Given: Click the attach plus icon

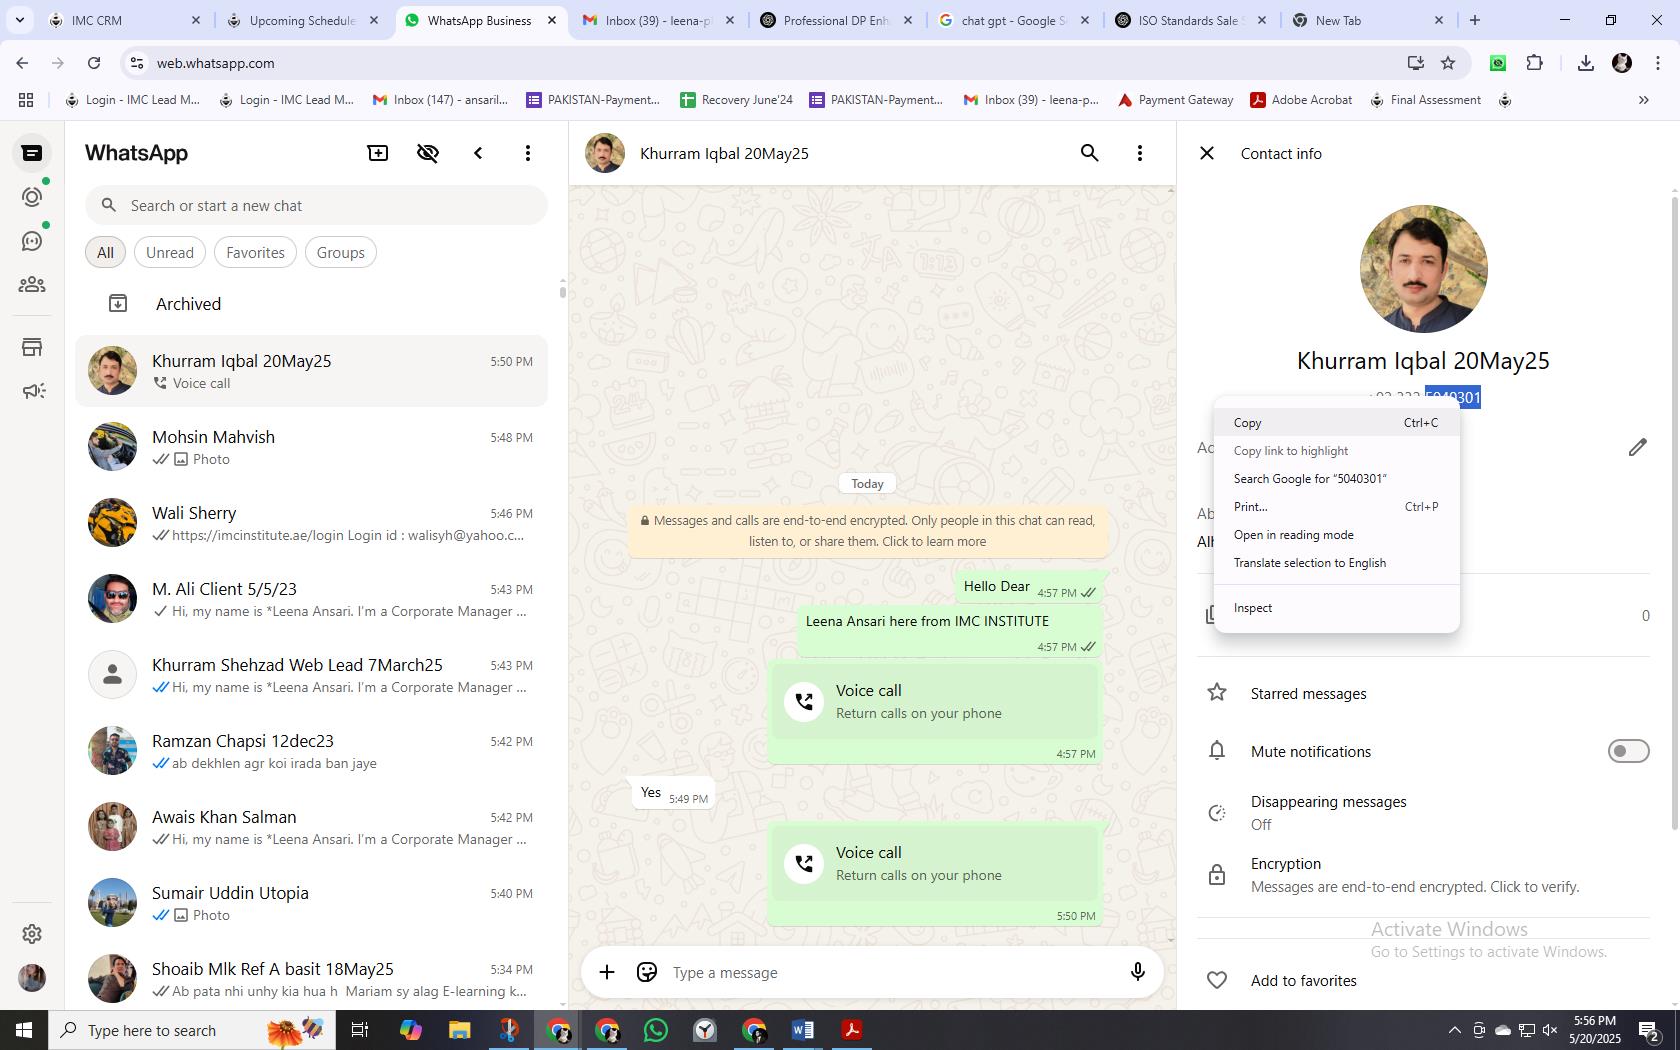Looking at the screenshot, I should point(607,972).
